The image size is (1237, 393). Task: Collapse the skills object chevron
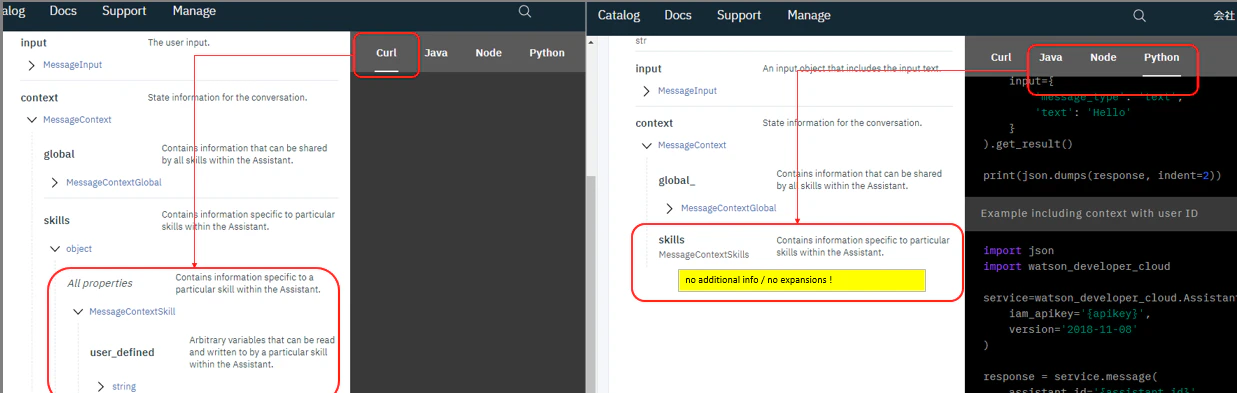tap(55, 249)
